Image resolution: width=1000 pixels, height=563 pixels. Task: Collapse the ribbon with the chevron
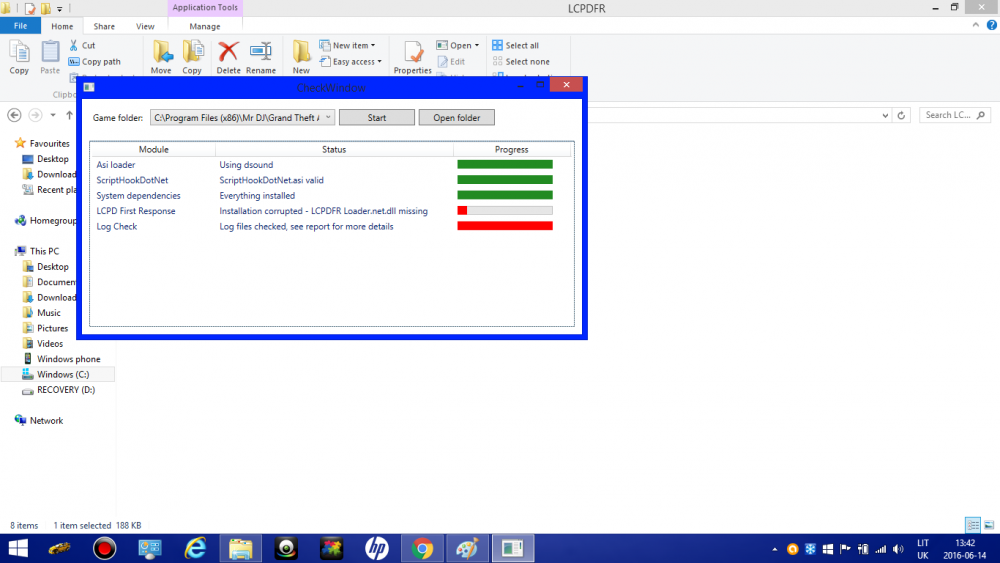[975, 25]
